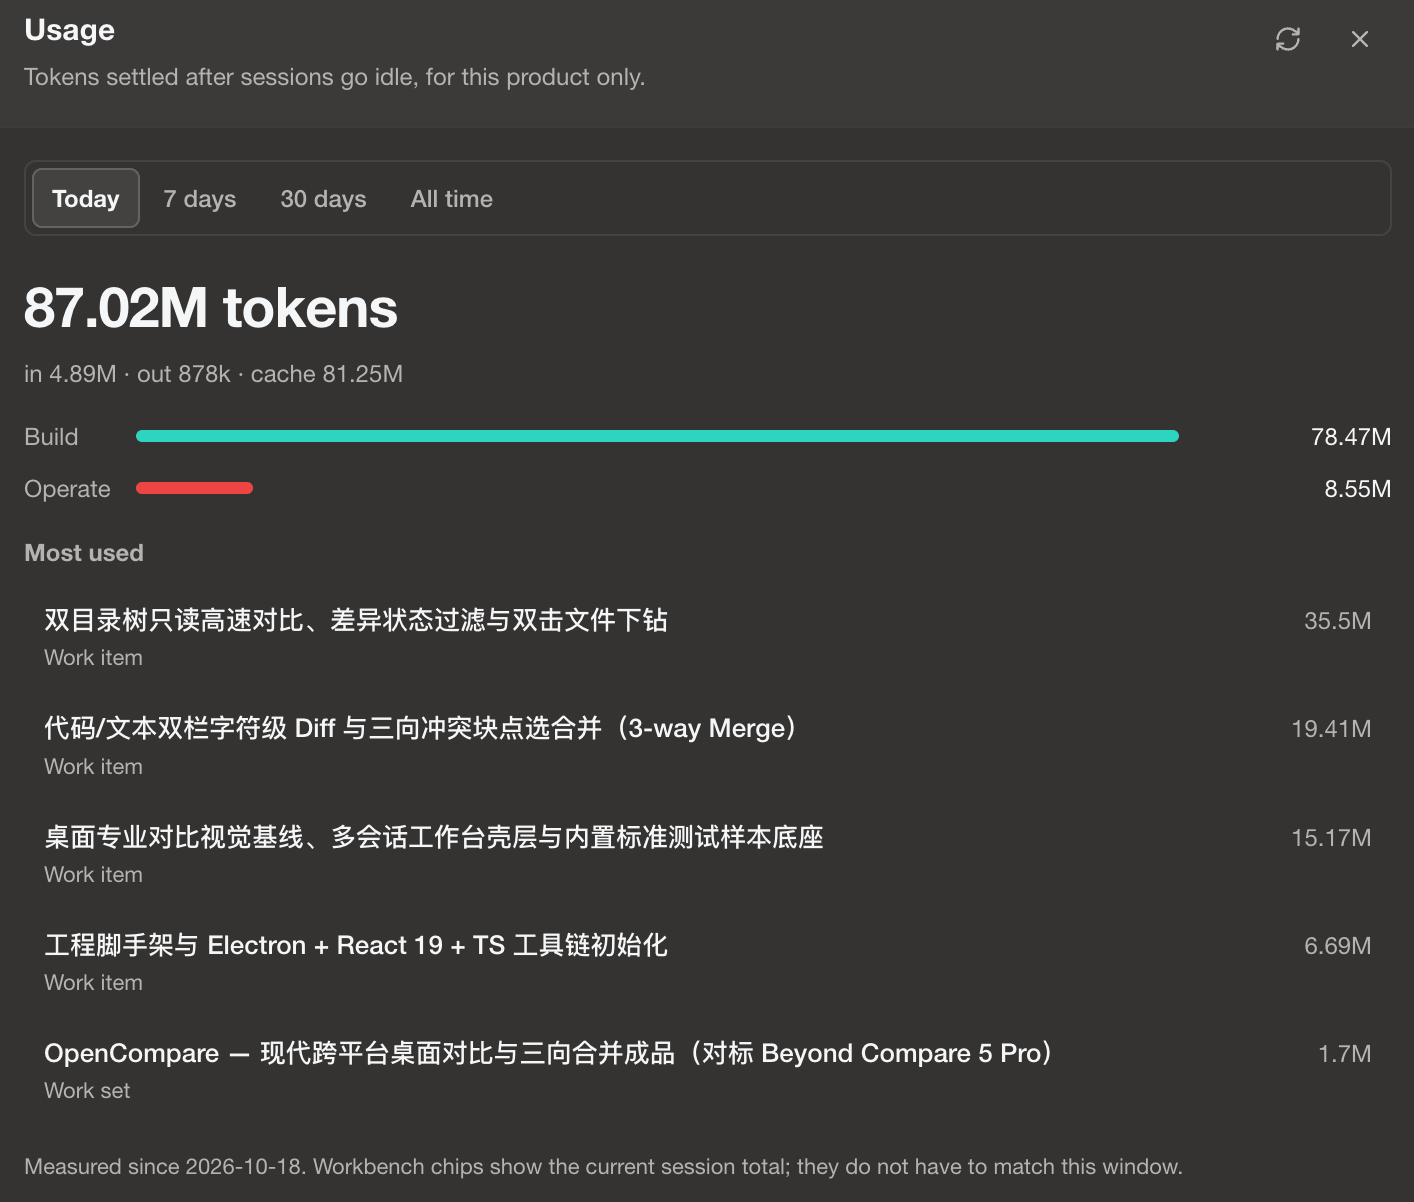This screenshot has height=1202, width=1414.
Task: Click the Most used heading
Action: [84, 553]
